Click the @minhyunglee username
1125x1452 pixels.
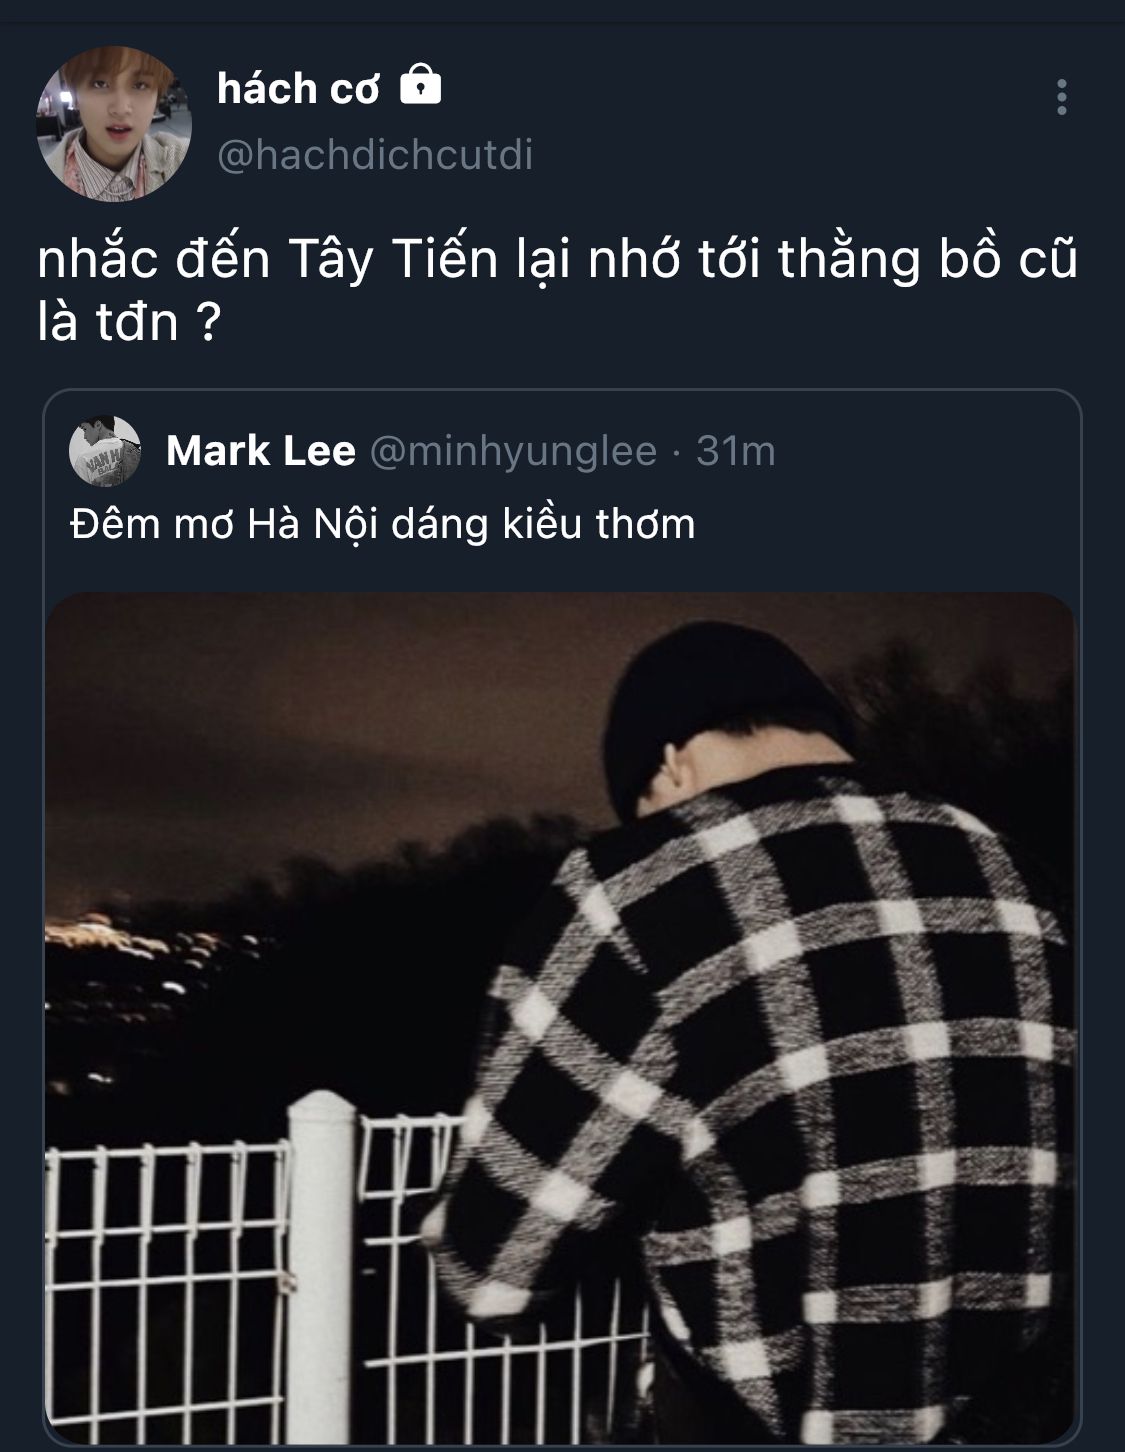(x=513, y=452)
